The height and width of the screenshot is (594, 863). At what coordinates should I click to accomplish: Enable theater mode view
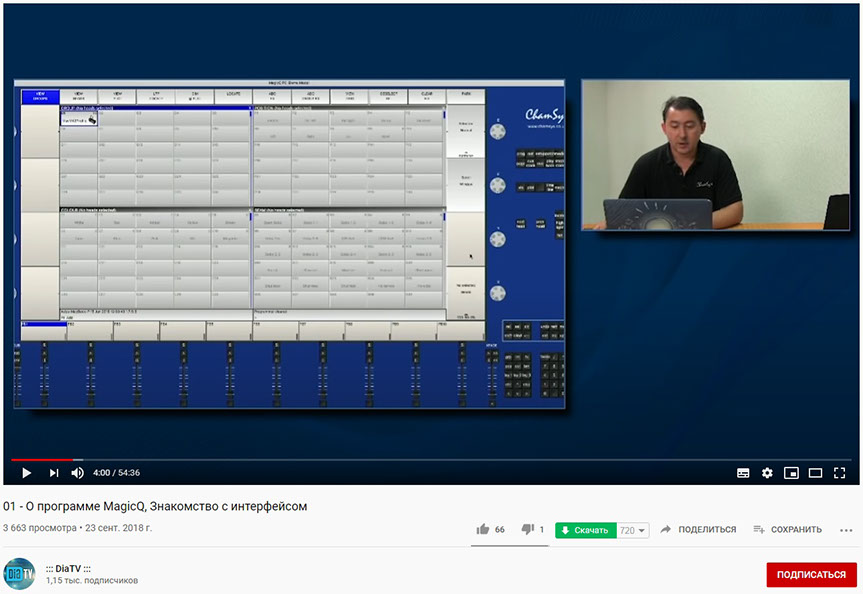pos(815,473)
